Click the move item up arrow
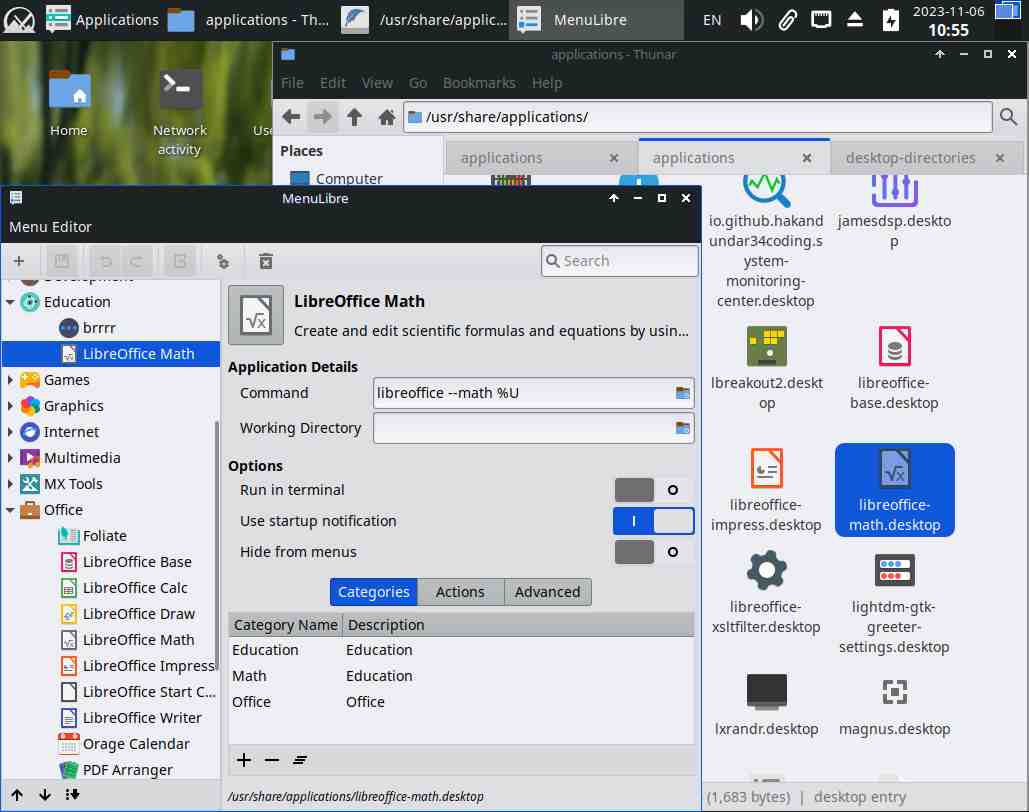The height and width of the screenshot is (812, 1029). 18,795
